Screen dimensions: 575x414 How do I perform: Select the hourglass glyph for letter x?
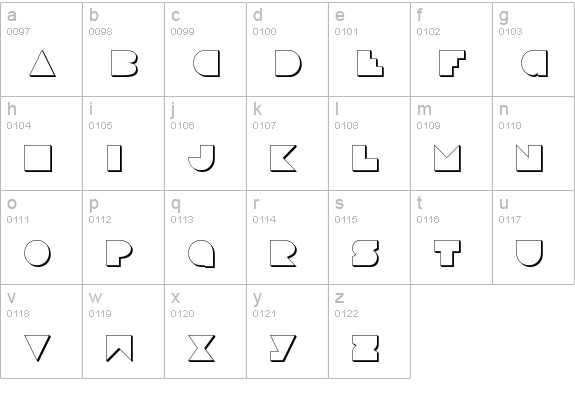201,348
